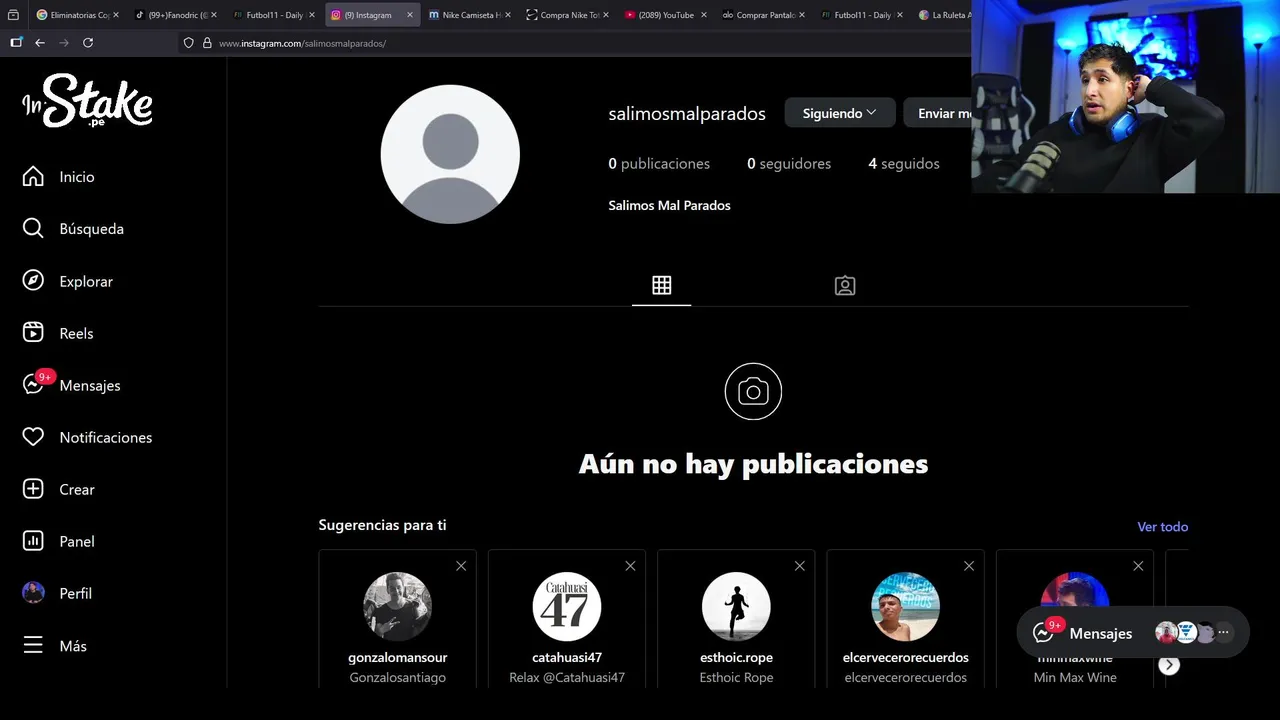Expand the Siguiendo dropdown button

(x=839, y=113)
